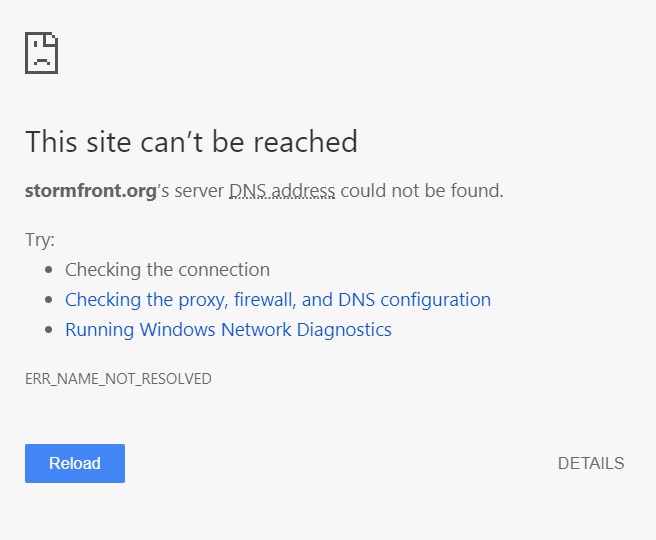This screenshot has width=656, height=540.
Task: Click the sad page error icon
Action: [41, 53]
